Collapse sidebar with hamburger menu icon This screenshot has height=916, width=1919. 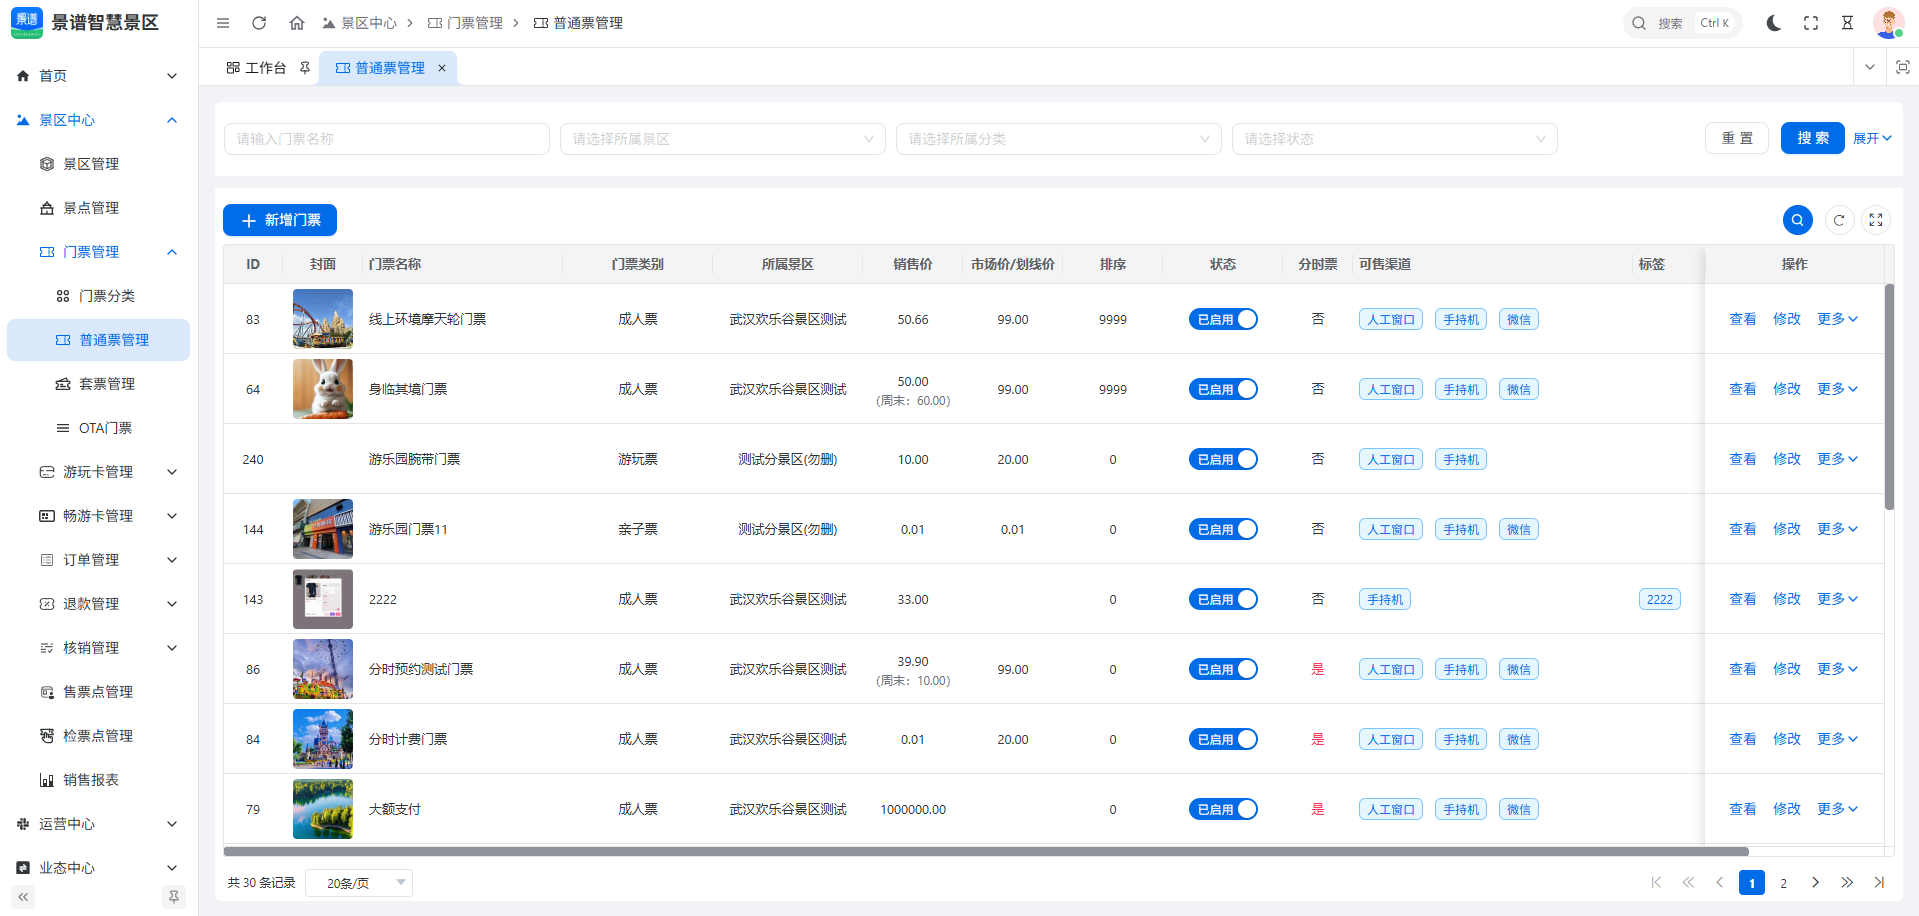223,23
